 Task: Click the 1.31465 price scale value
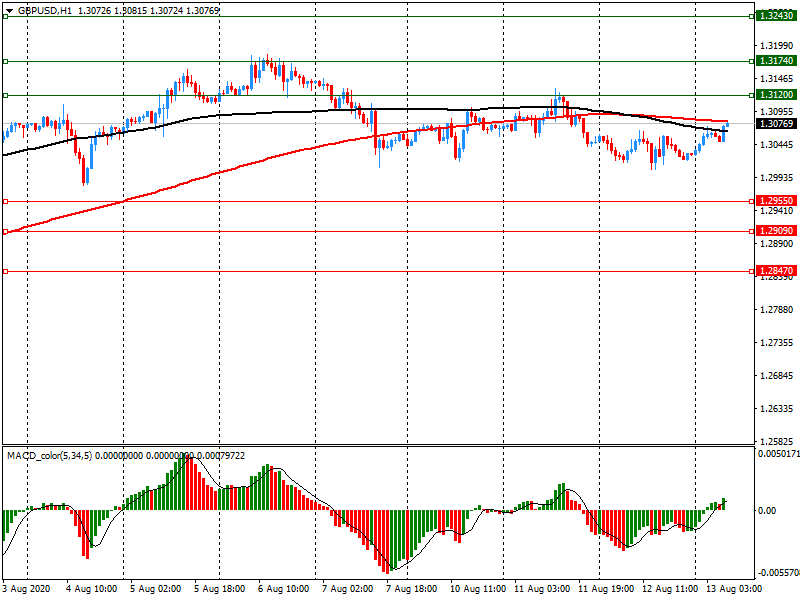click(777, 79)
